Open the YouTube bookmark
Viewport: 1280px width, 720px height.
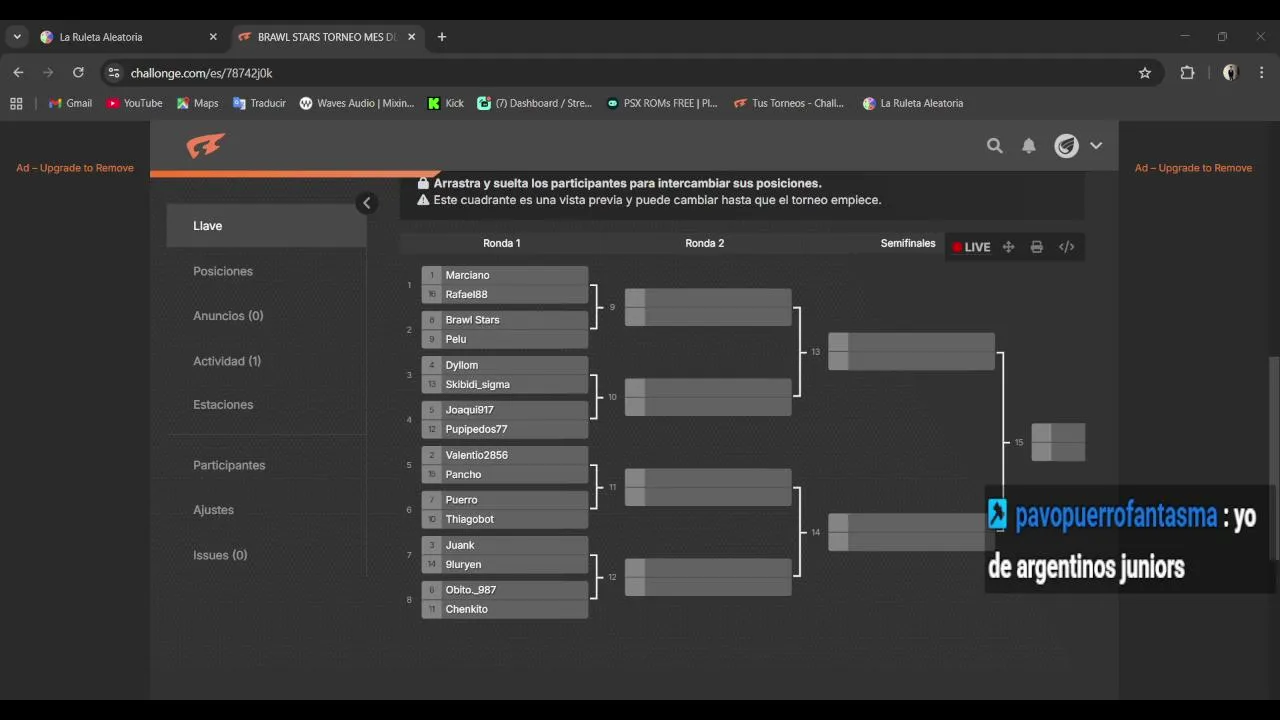coord(134,103)
